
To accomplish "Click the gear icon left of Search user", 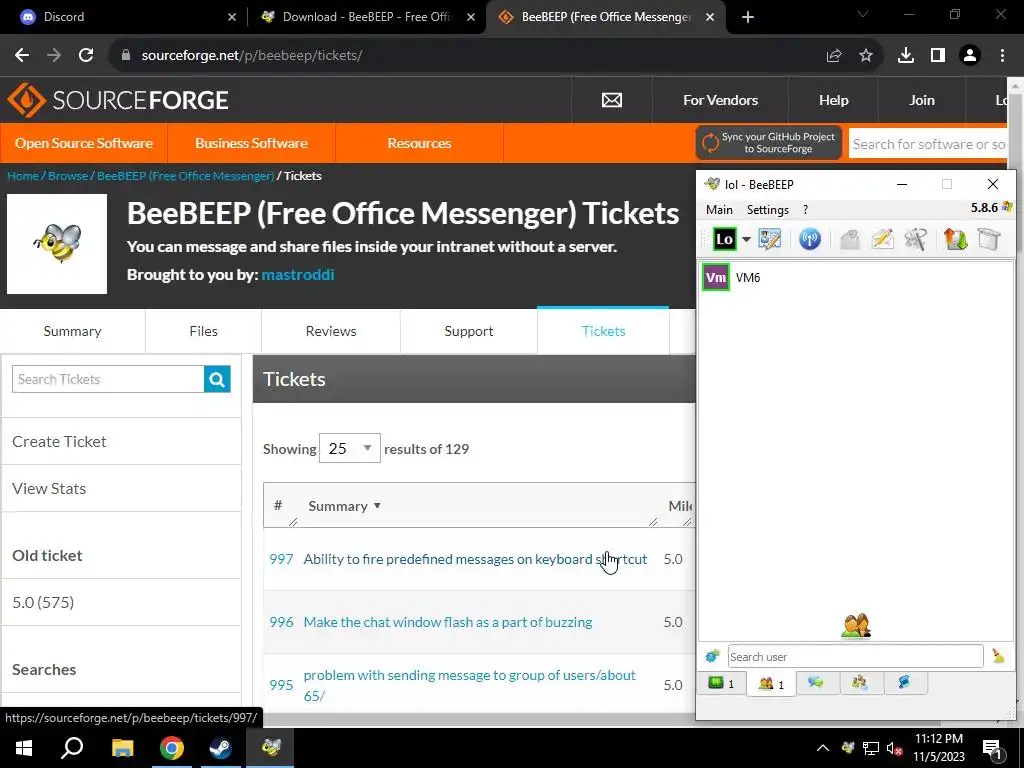I will point(712,656).
